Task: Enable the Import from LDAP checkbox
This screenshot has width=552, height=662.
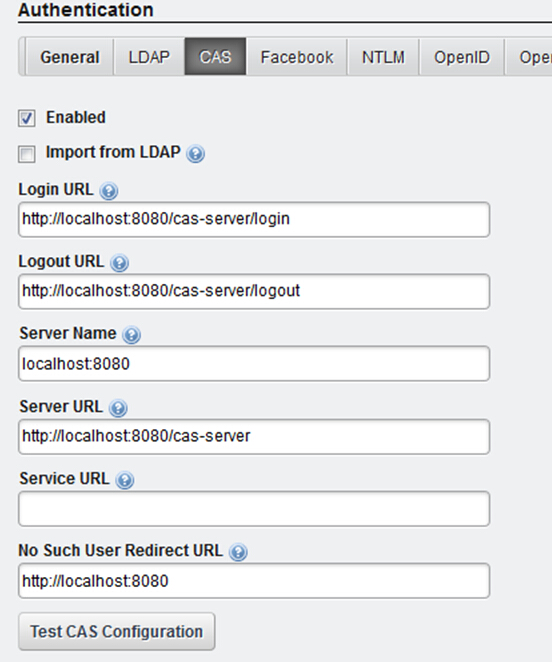Action: point(27,154)
